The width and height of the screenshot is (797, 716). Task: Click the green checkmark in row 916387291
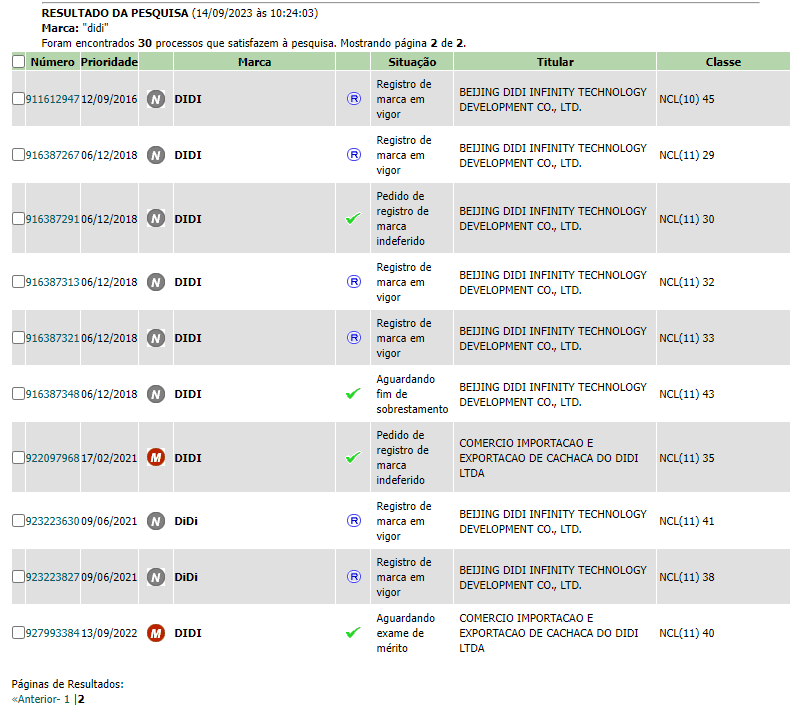coord(353,219)
